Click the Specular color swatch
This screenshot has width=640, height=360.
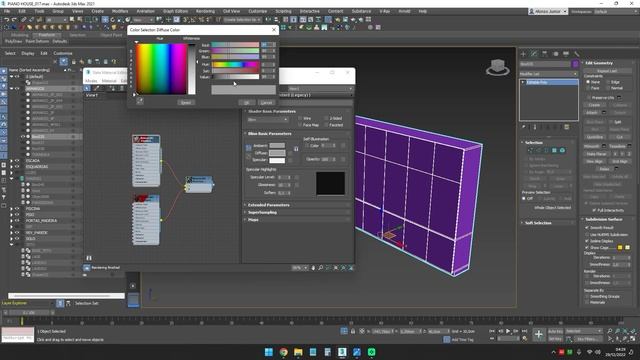click(x=277, y=160)
